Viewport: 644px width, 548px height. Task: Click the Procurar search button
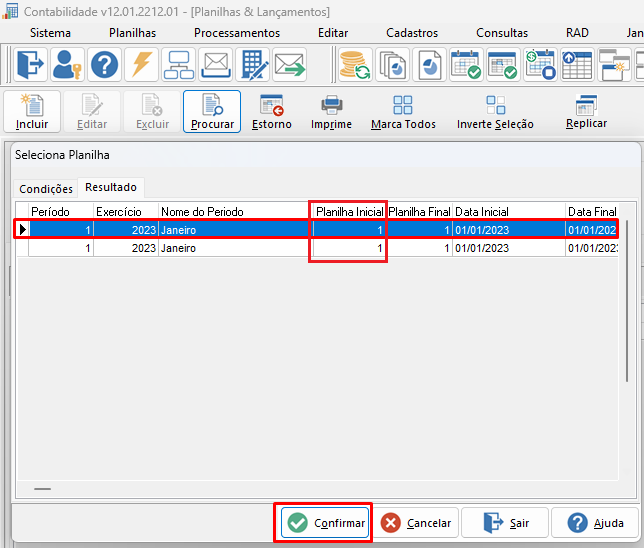[212, 112]
